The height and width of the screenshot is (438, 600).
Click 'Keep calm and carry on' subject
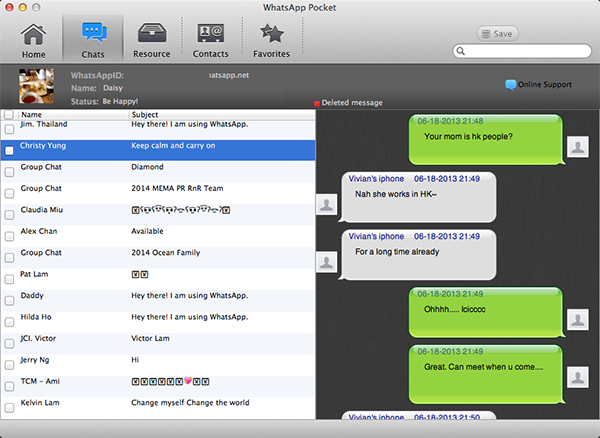point(173,145)
